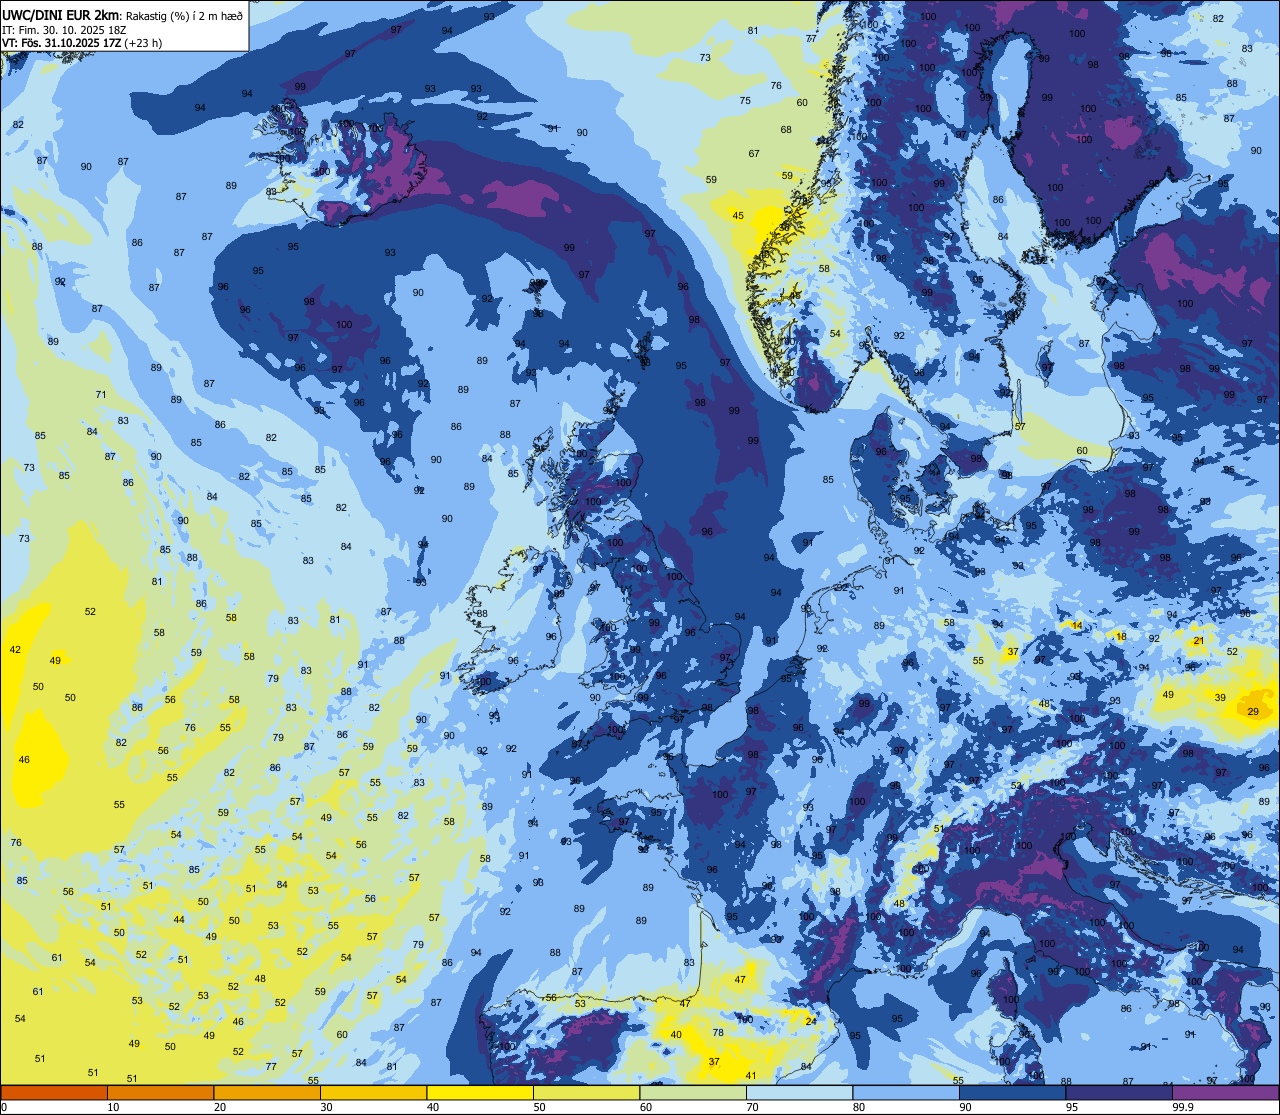Click the 'Rakastig (%) í 2 m hæð' label
The width and height of the screenshot is (1280, 1115).
pyautogui.click(x=184, y=16)
